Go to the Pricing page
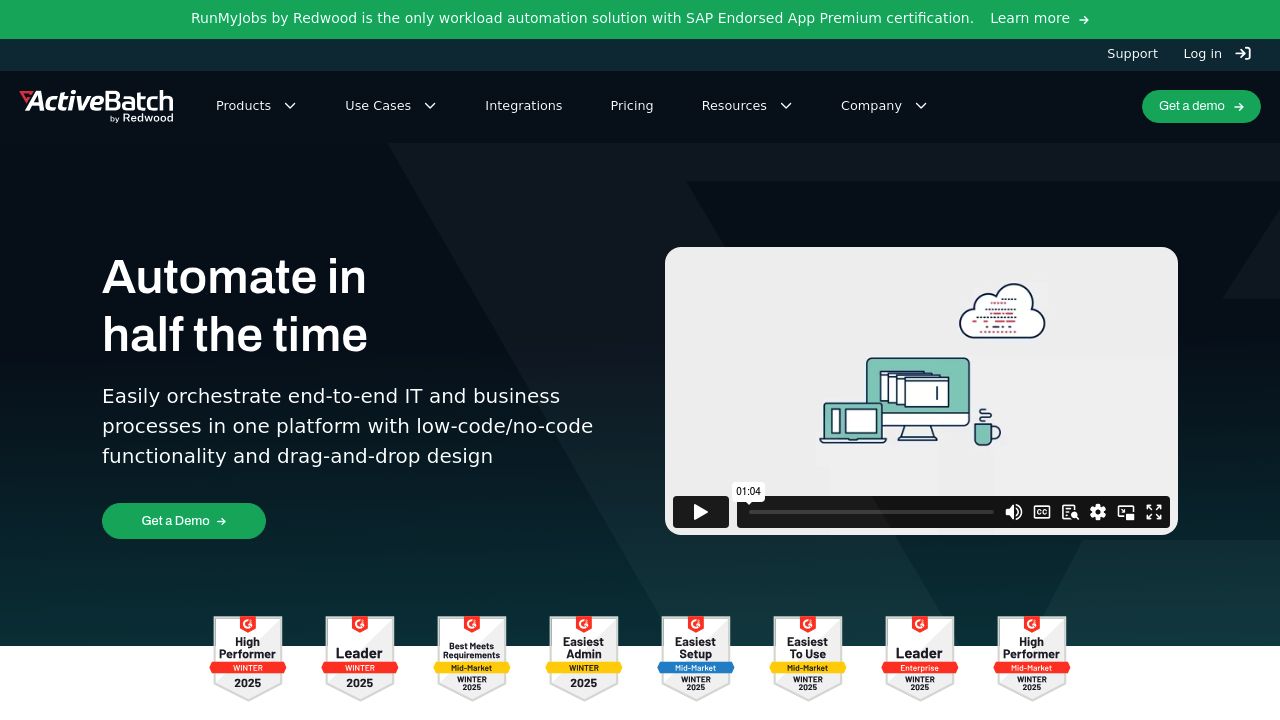The image size is (1280, 720). pos(632,106)
